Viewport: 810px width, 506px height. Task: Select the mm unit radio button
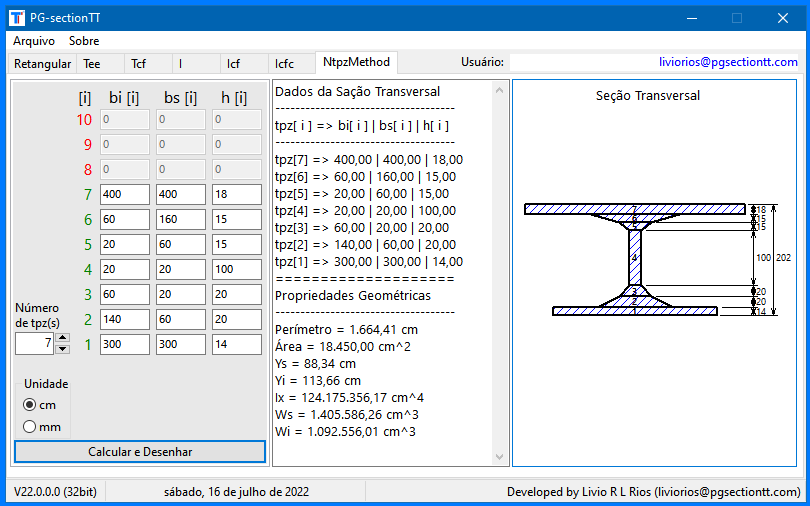click(x=29, y=427)
